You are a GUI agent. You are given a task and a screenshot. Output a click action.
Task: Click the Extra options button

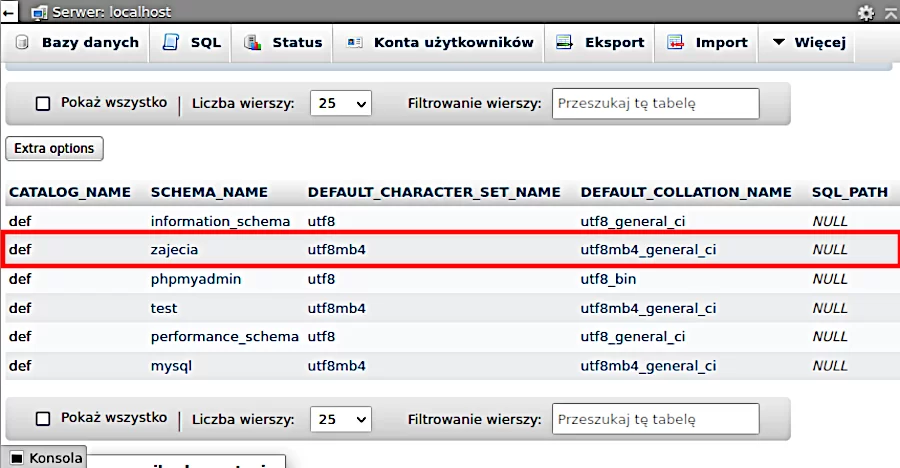click(55, 148)
